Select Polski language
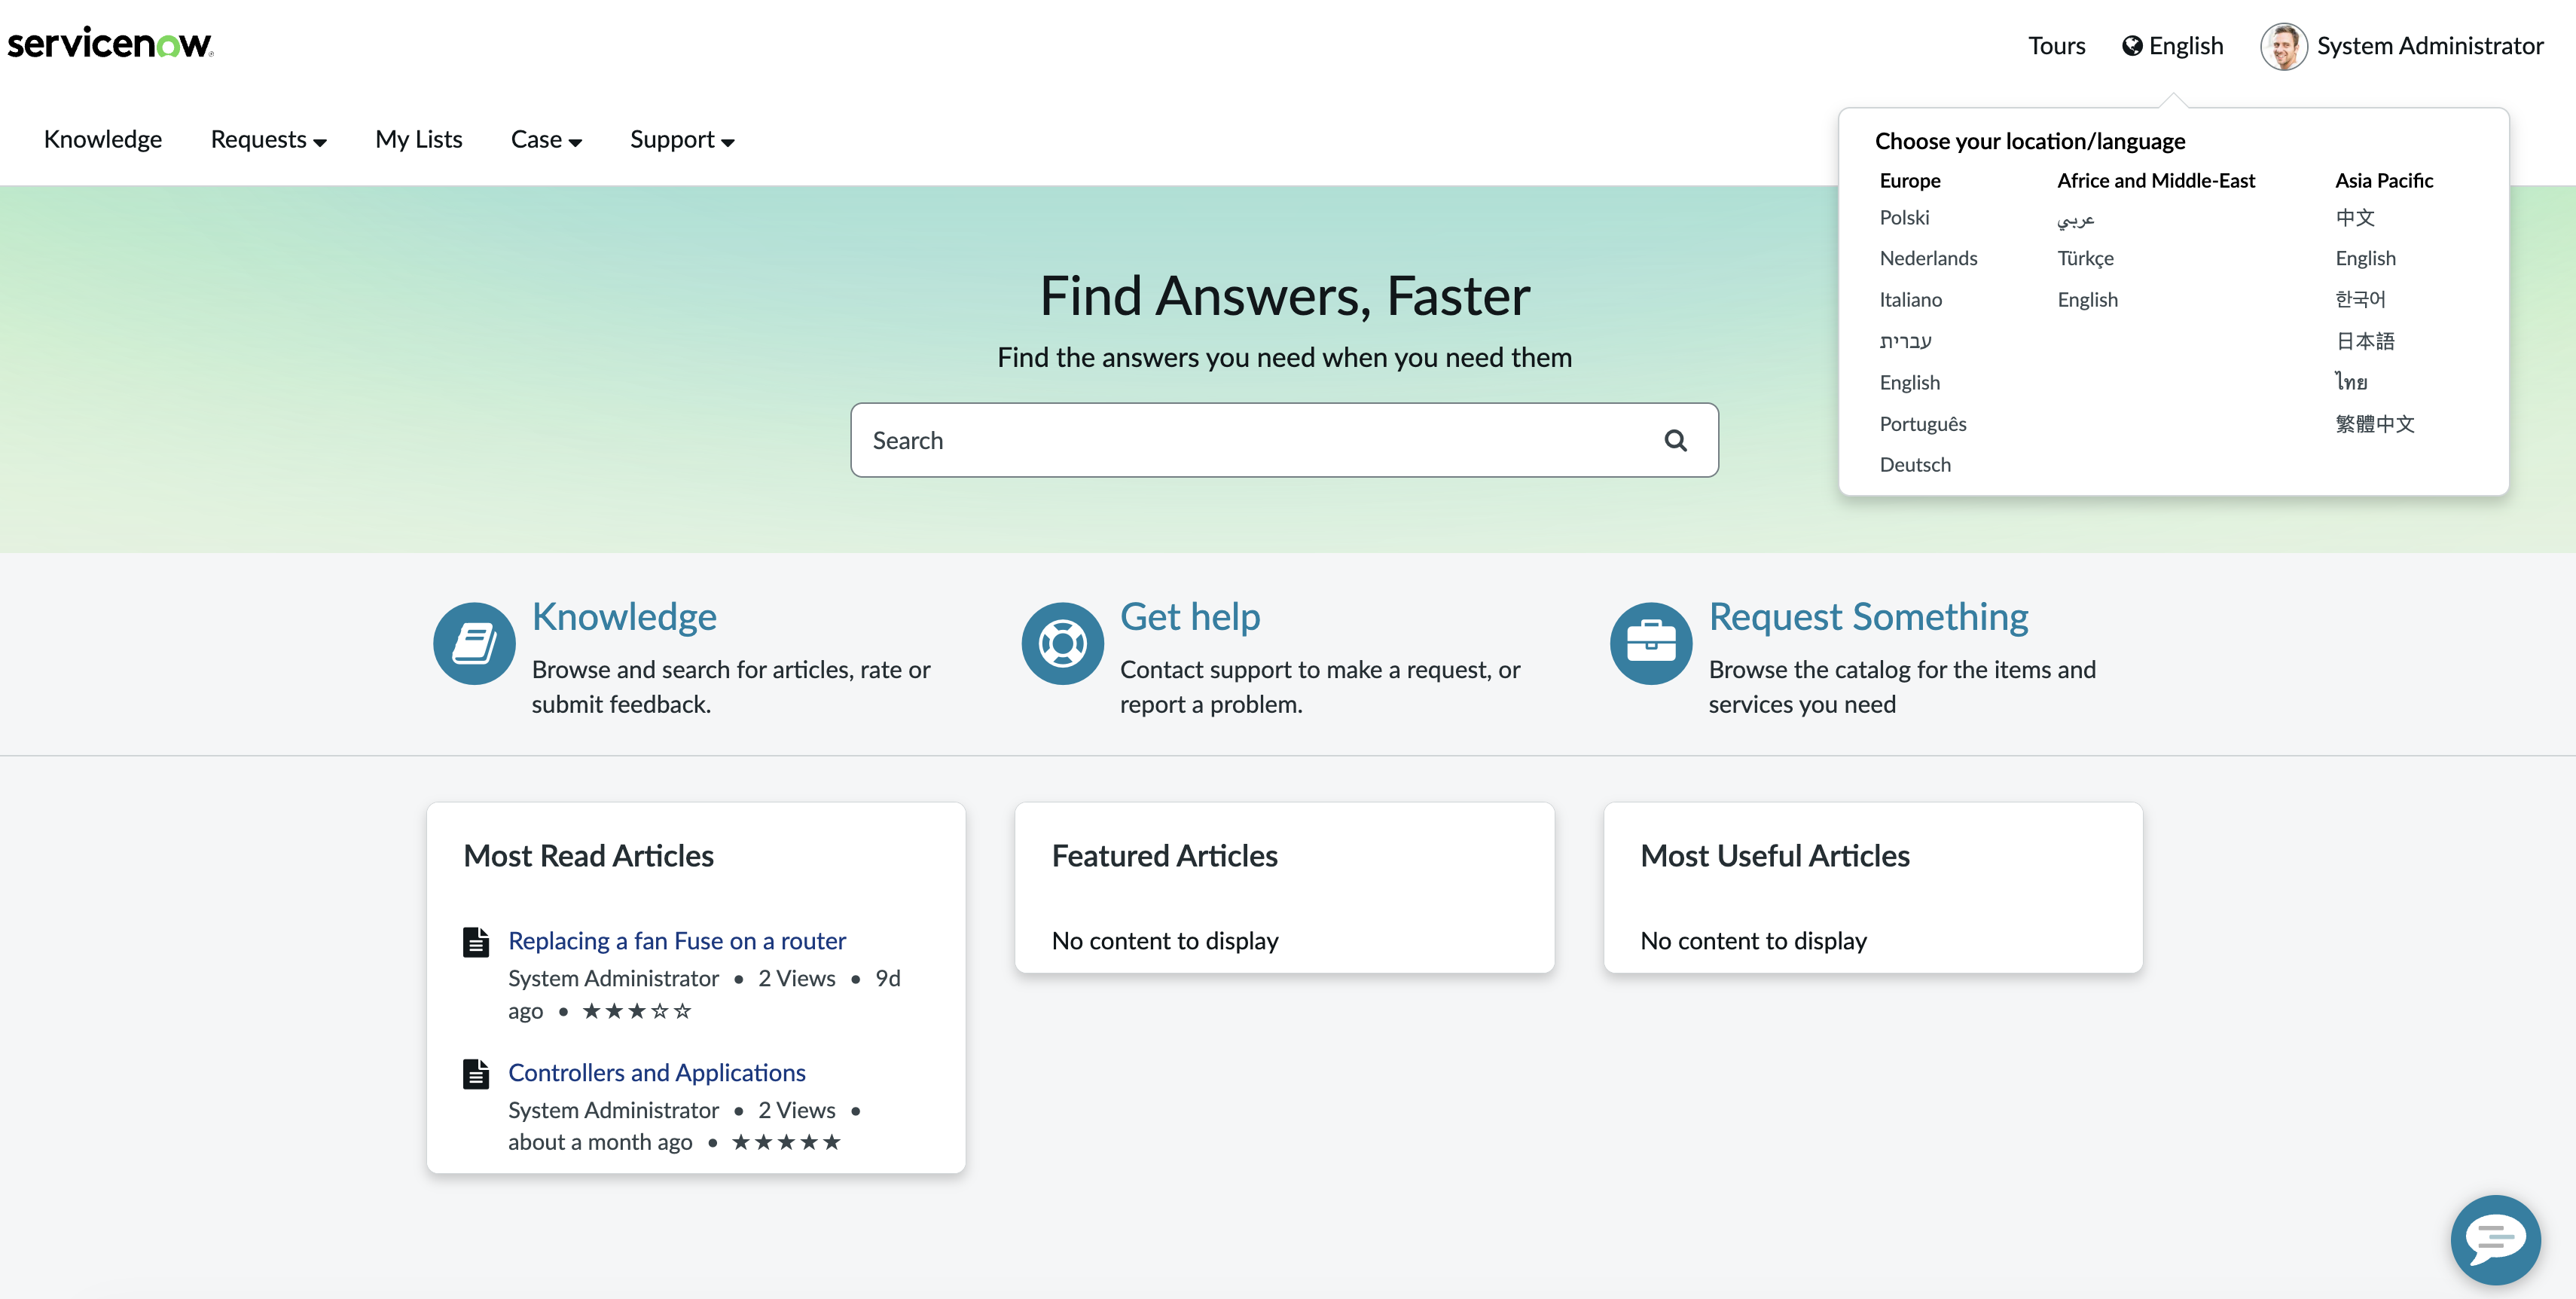Screen dimensions: 2576x1299 pos(1904,218)
